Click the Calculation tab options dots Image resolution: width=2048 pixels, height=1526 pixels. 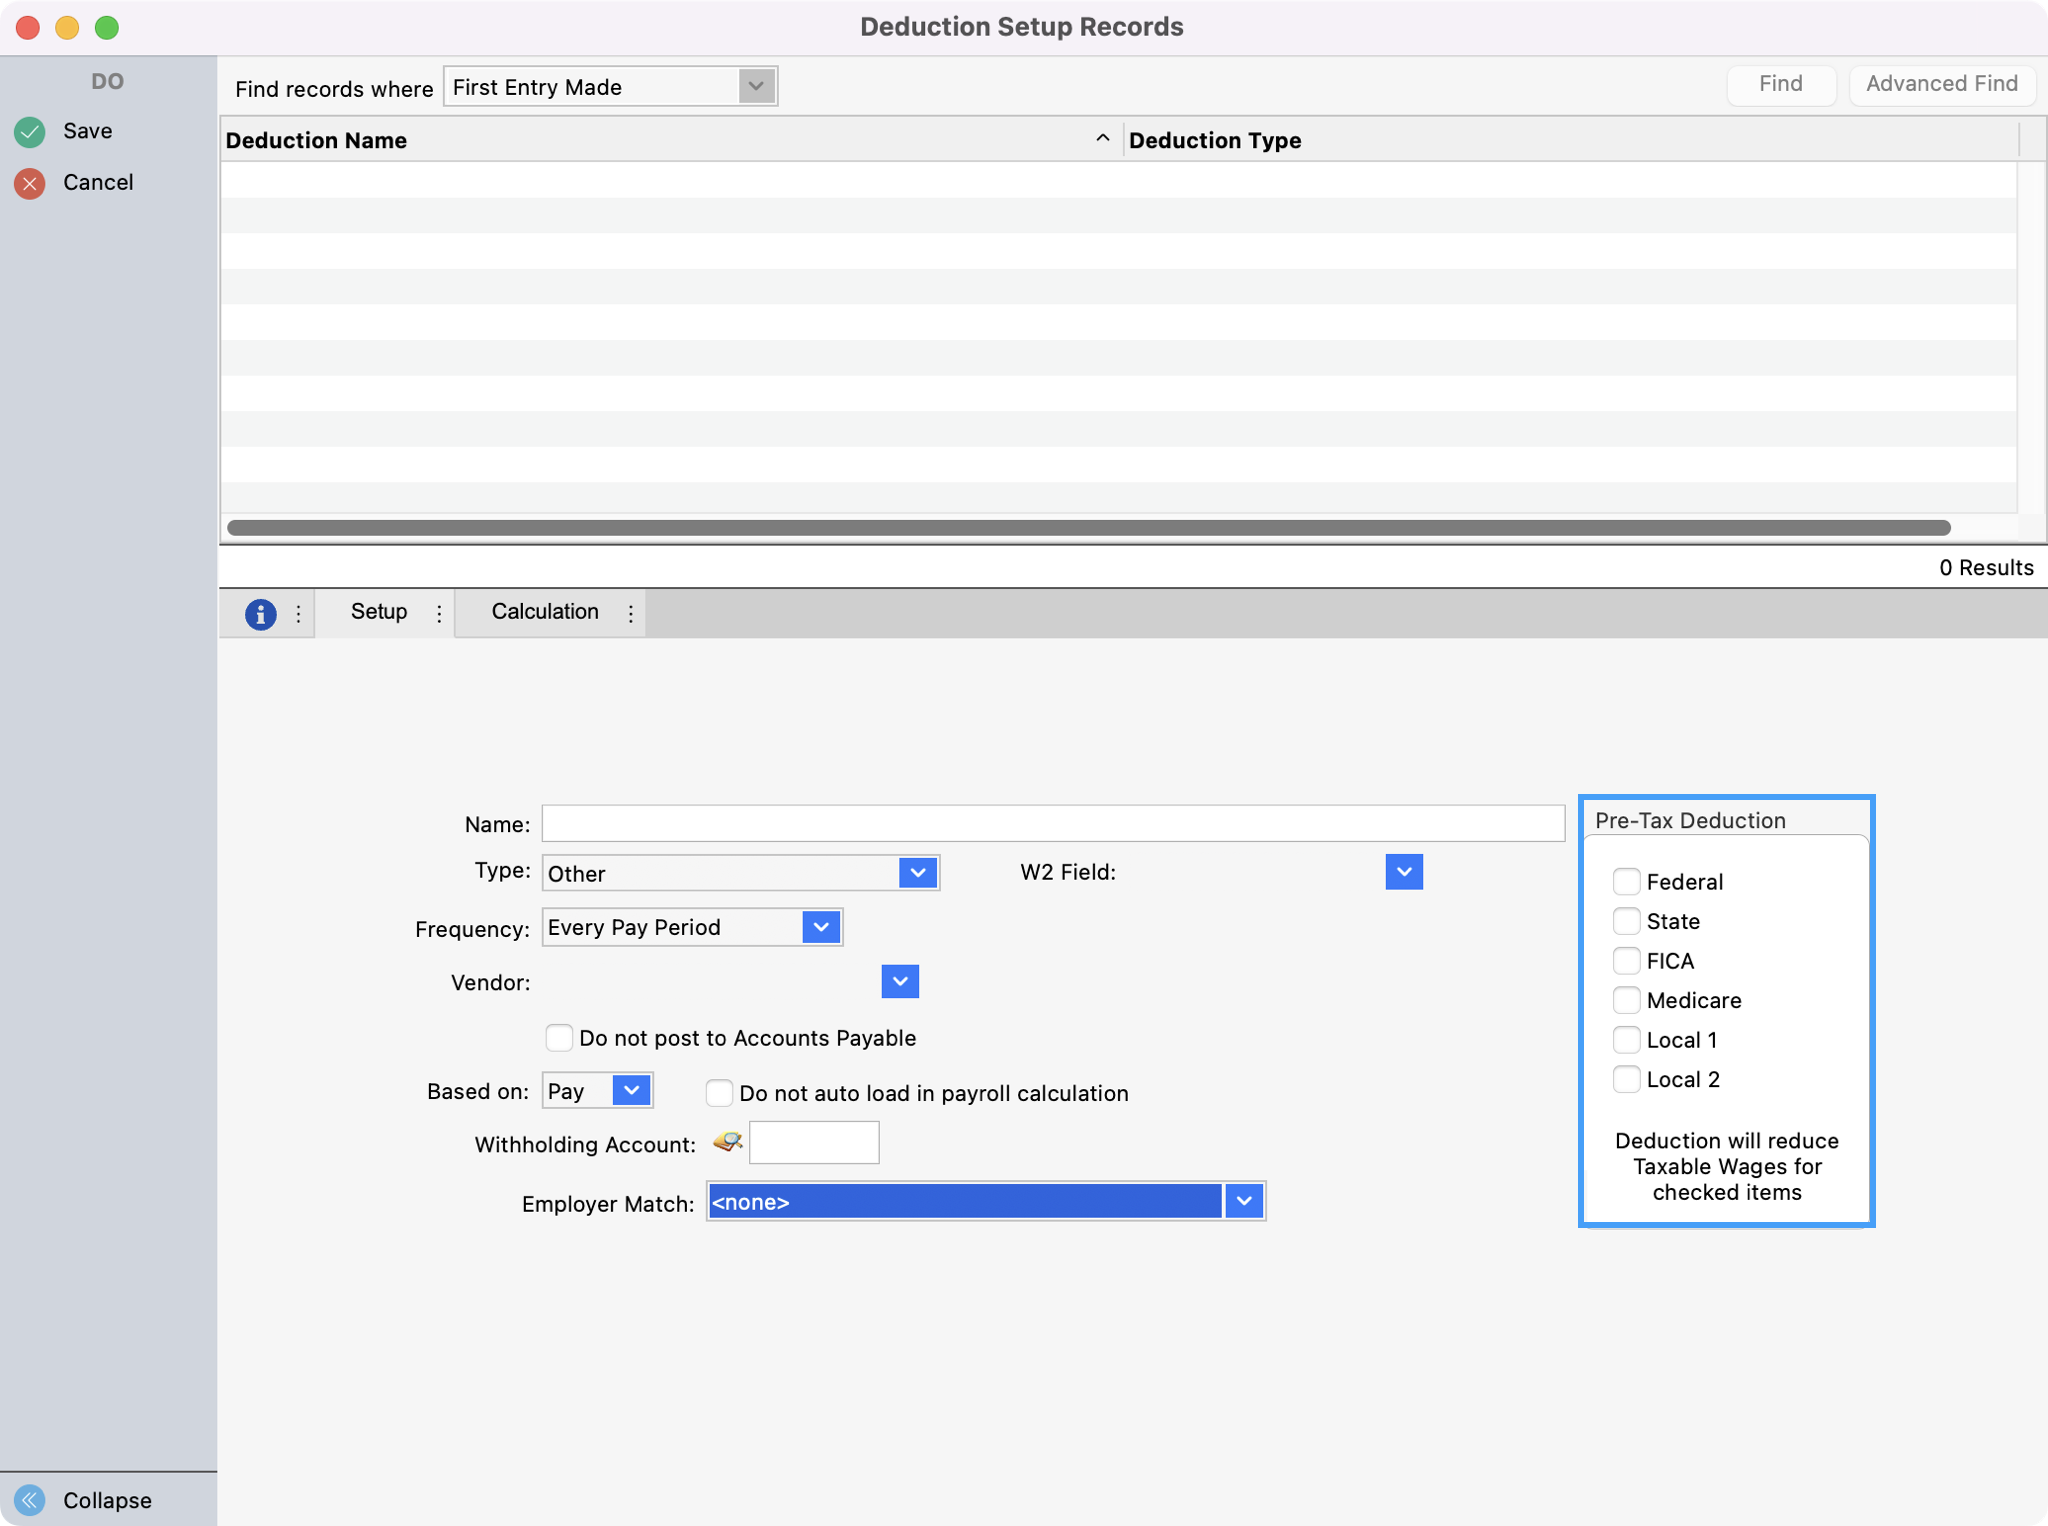point(631,613)
